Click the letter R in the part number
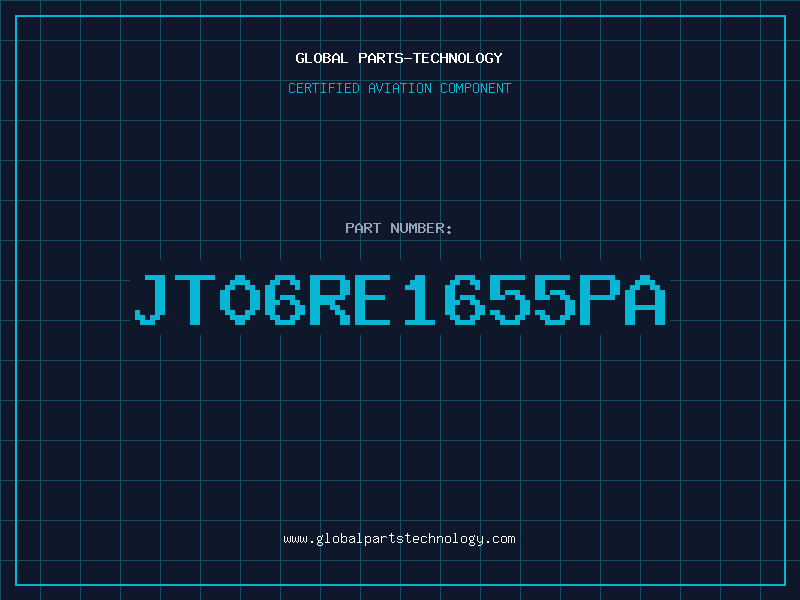 [330, 299]
